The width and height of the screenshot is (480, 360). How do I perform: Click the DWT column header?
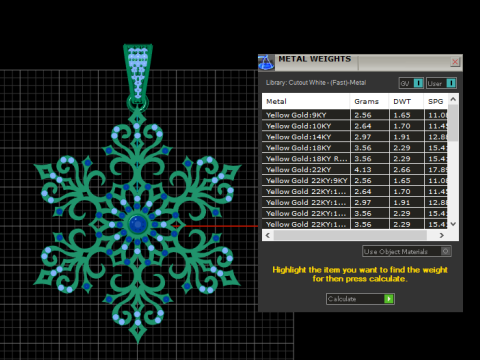click(x=406, y=101)
